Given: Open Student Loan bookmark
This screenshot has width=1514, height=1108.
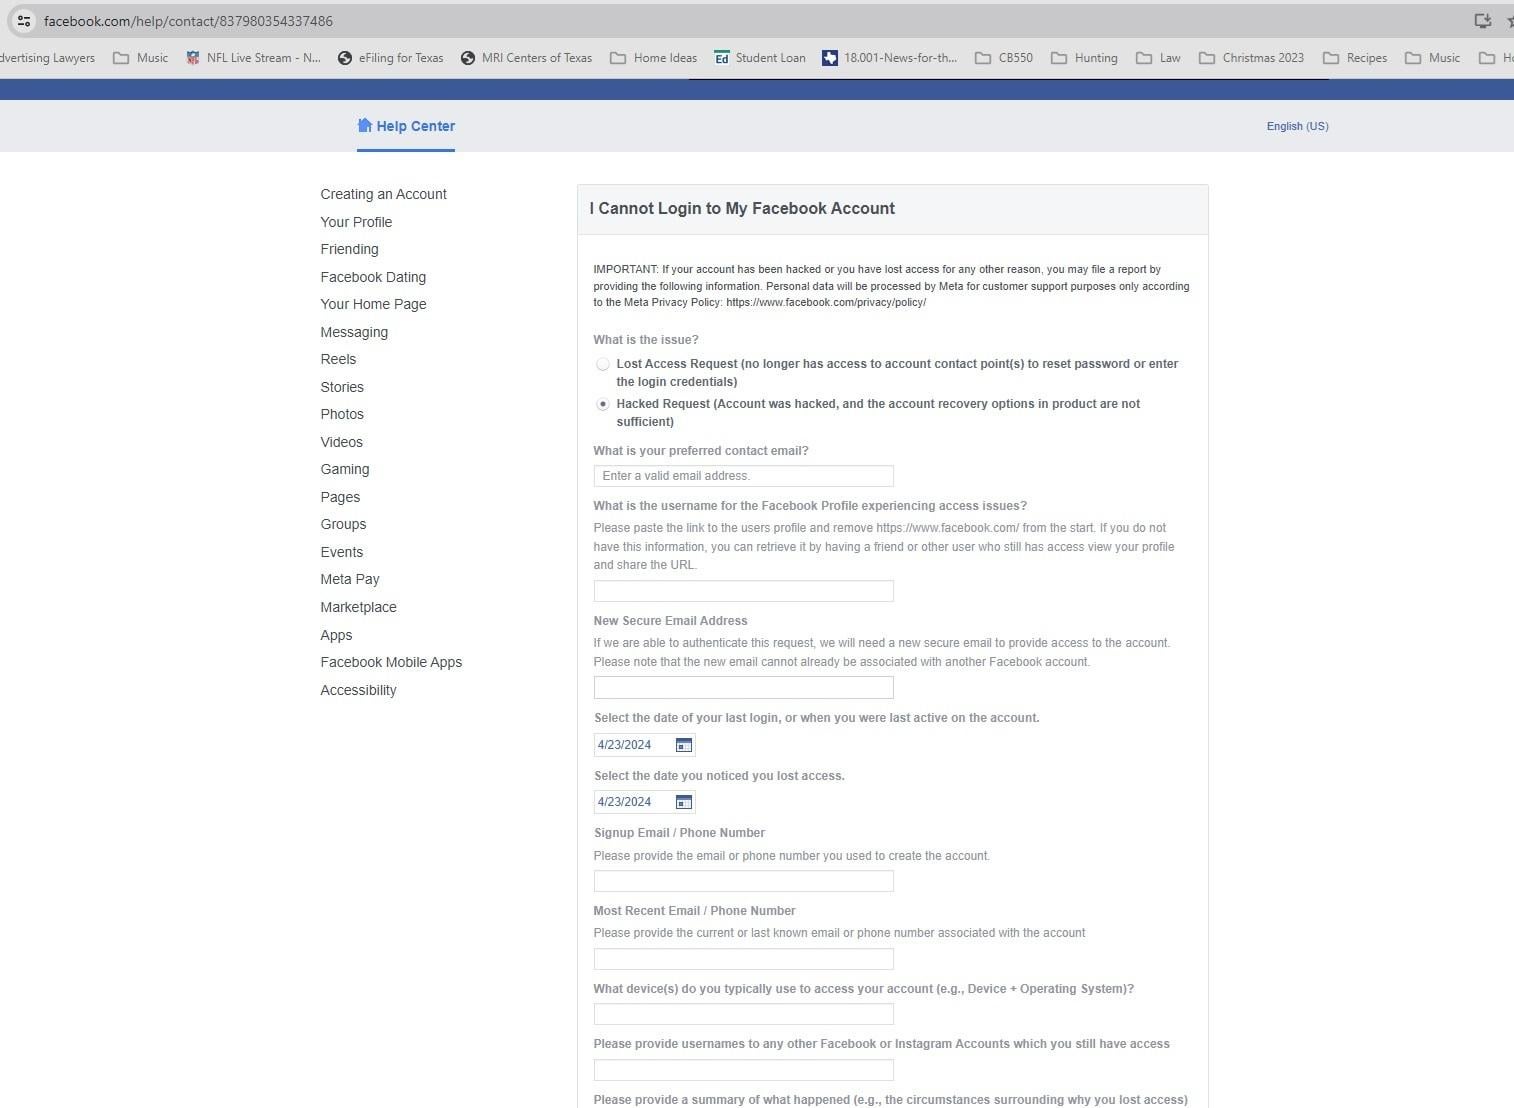Looking at the screenshot, I should (x=760, y=58).
